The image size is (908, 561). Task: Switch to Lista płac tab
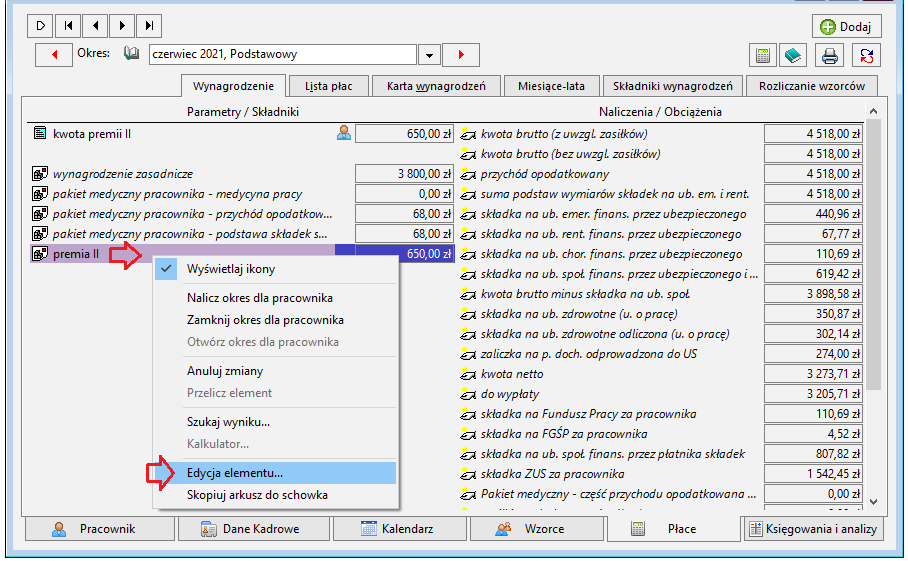pos(329,86)
